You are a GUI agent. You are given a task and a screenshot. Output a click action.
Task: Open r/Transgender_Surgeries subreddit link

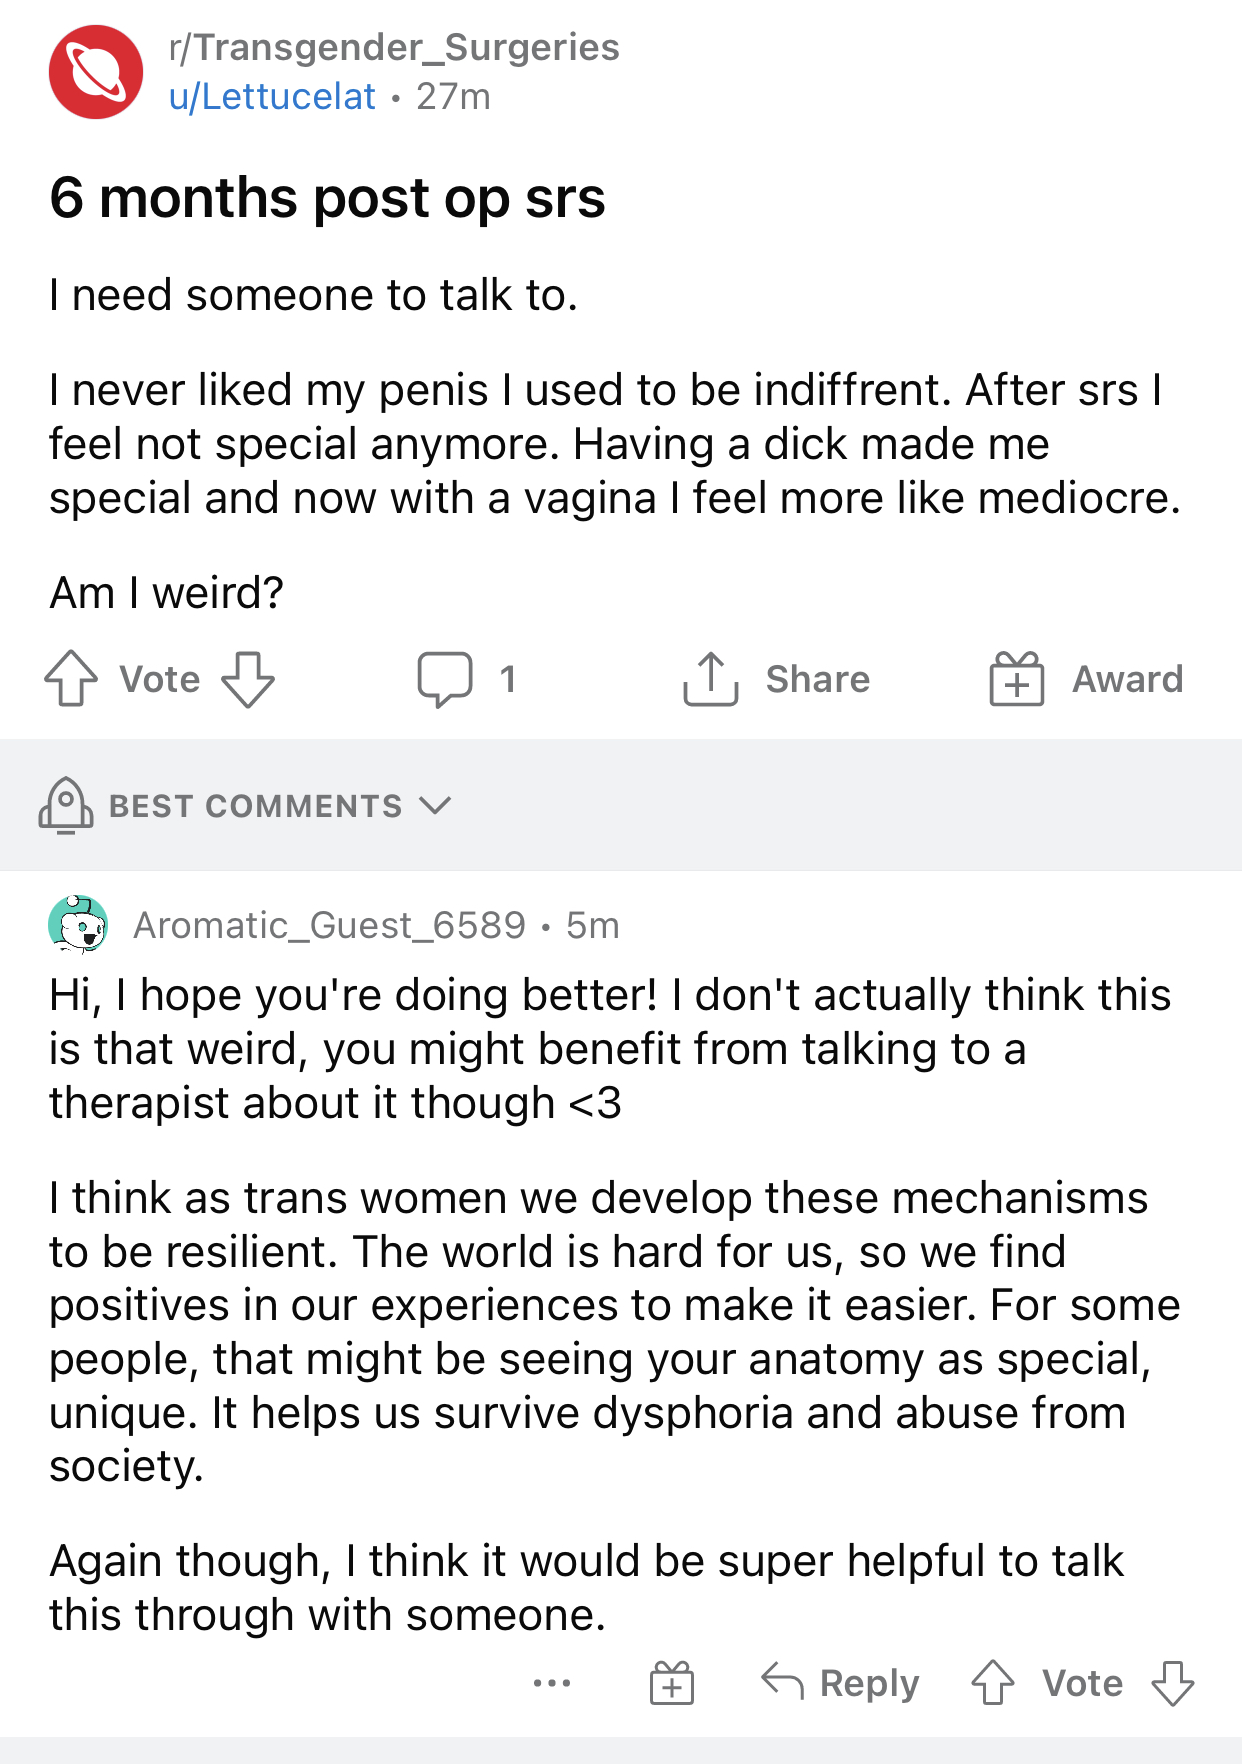click(x=394, y=47)
